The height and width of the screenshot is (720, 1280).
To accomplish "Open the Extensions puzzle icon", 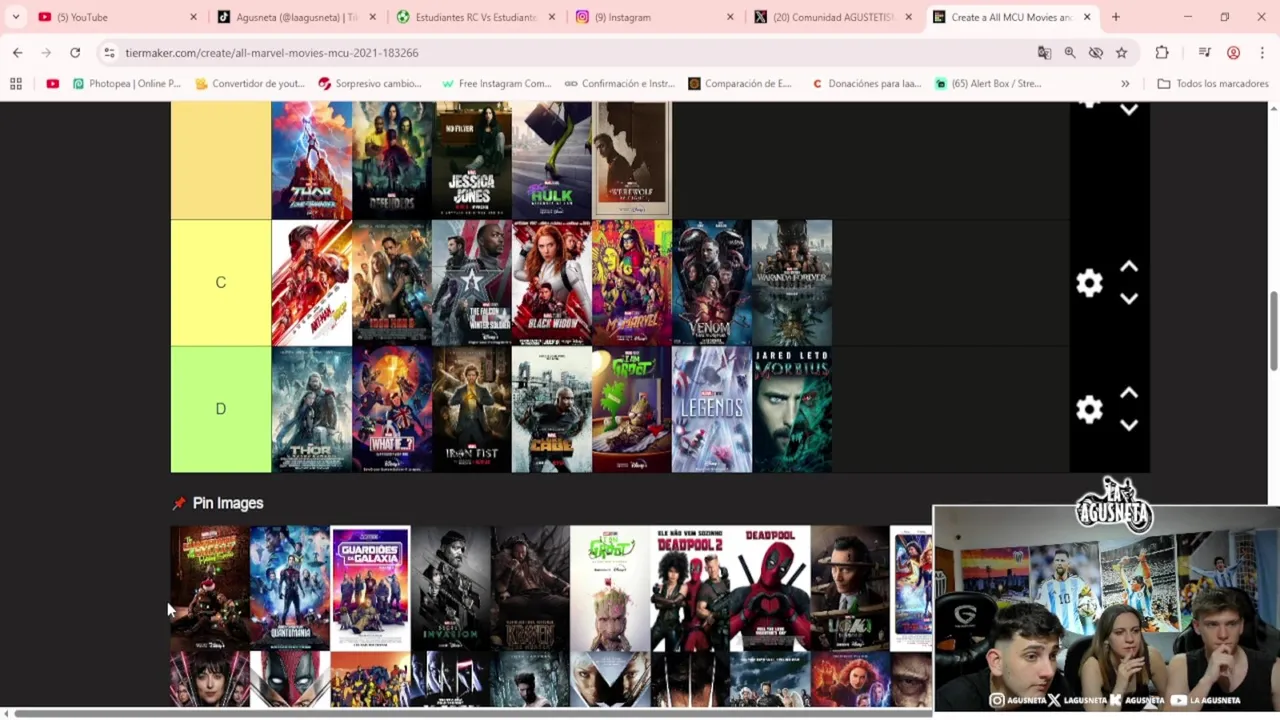I will tap(1161, 52).
